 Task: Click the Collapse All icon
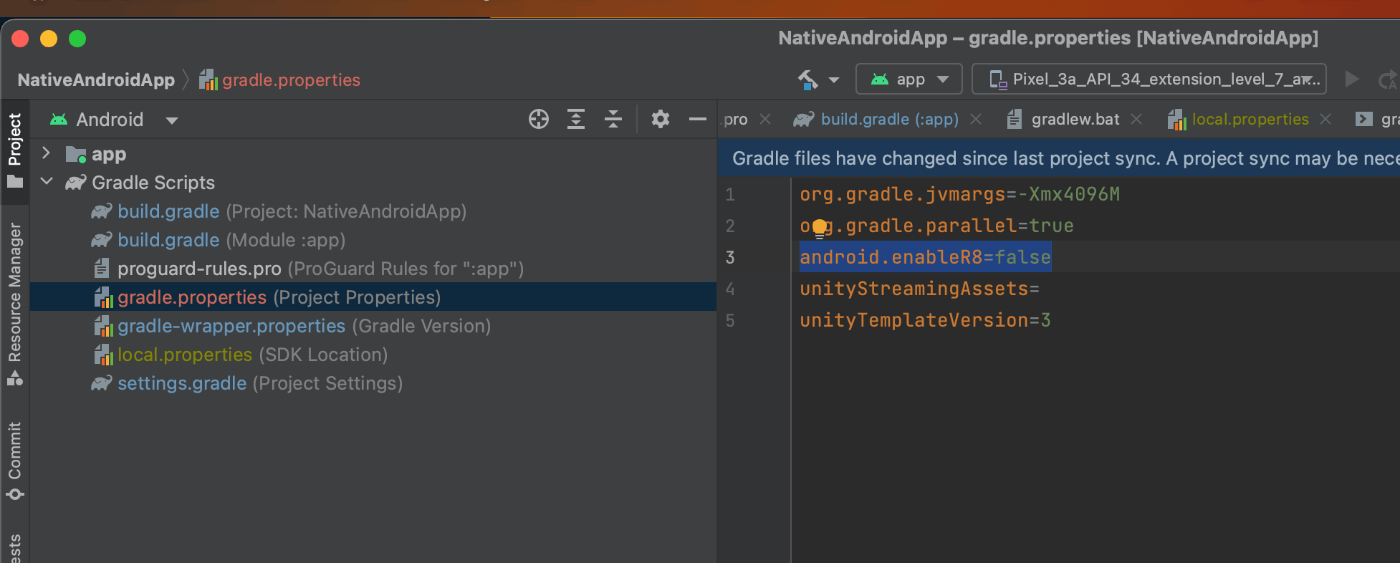tap(613, 119)
